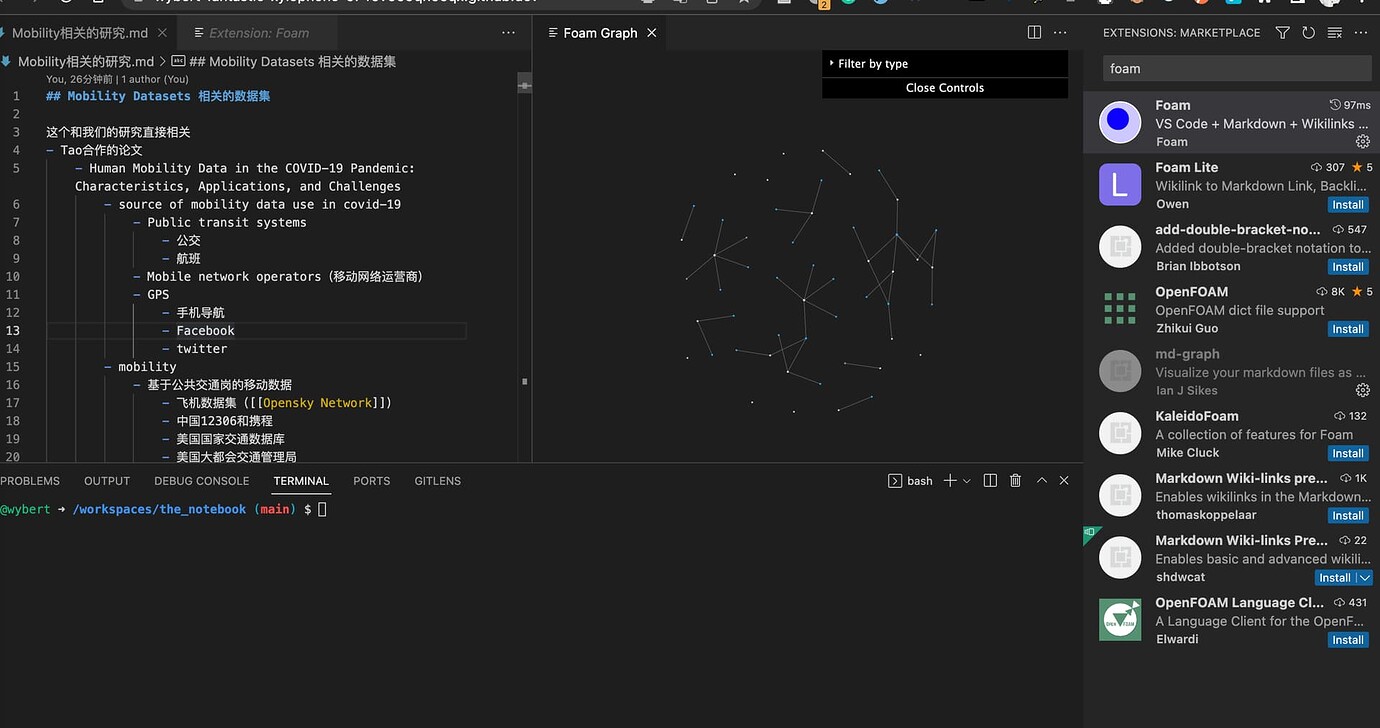
Task: Open the install options dropdown for shdwcat extension
Action: (x=1363, y=577)
